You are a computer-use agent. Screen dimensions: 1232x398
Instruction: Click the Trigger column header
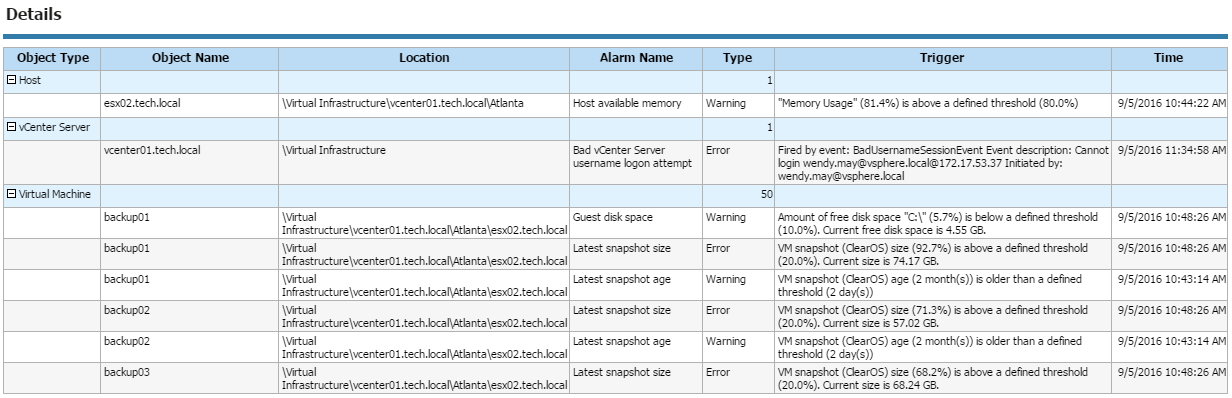(x=943, y=58)
